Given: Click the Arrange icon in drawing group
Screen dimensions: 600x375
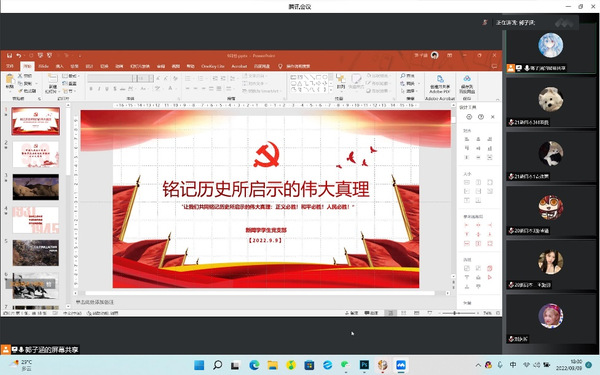Looking at the screenshot, I should (x=340, y=82).
